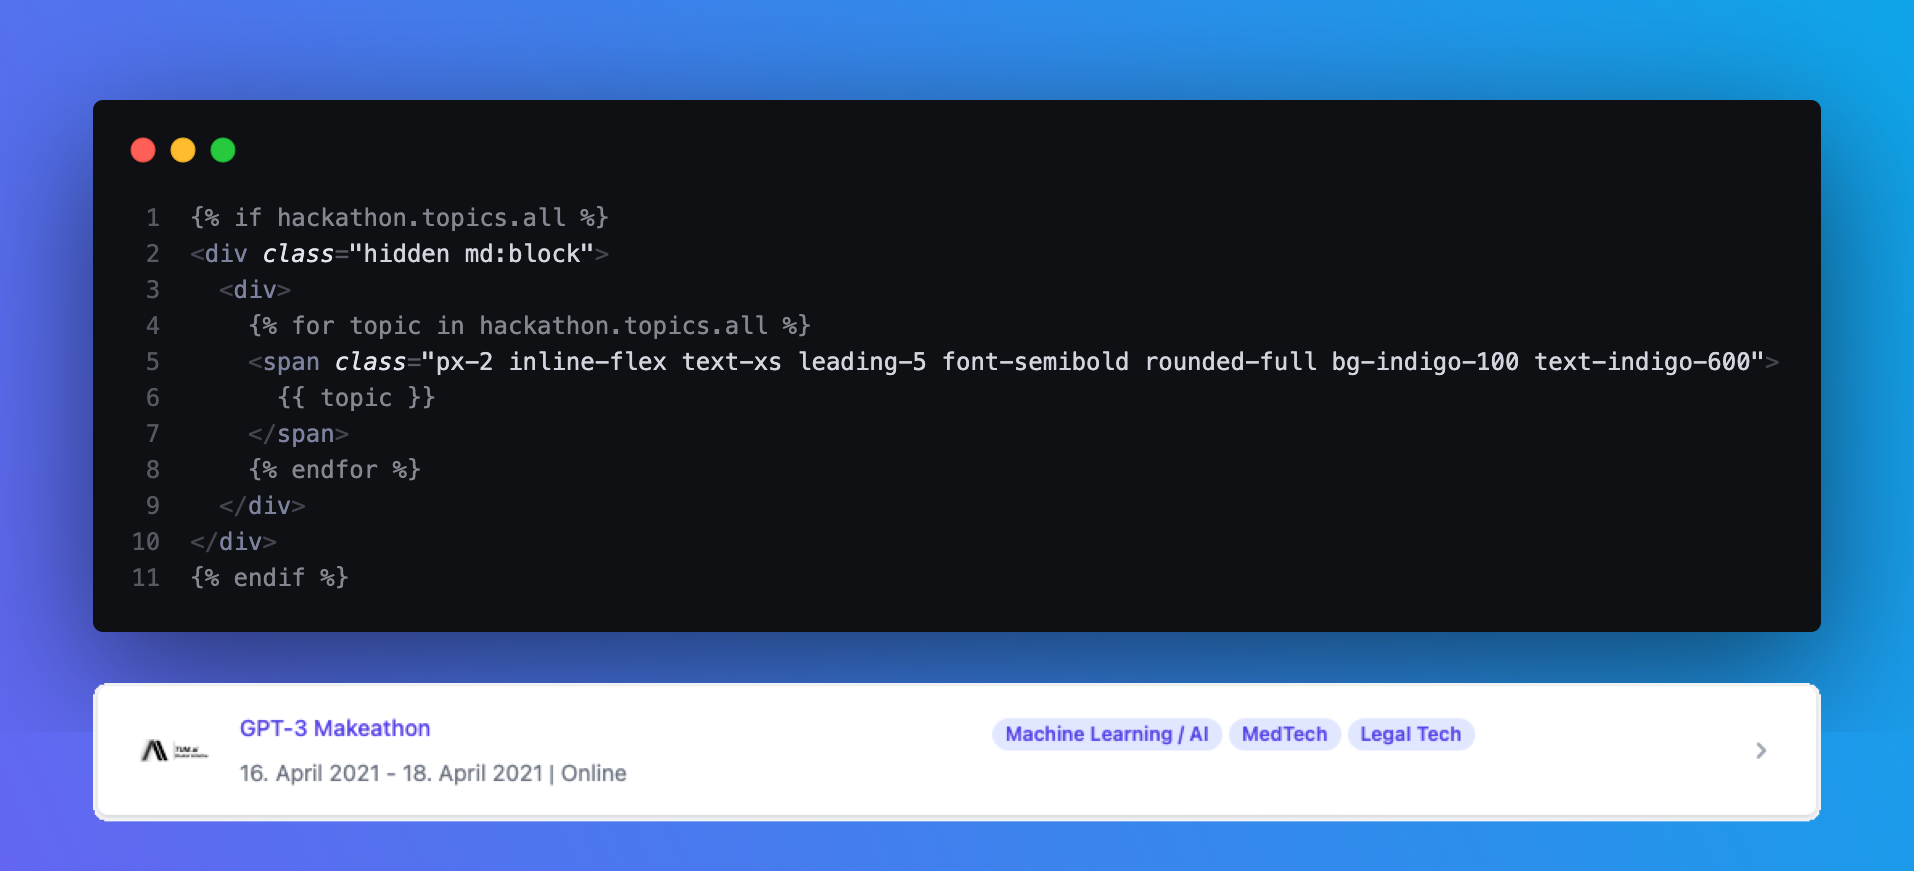This screenshot has width=1914, height=871.
Task: Click the 'hidden md:block' class string
Action: click(x=471, y=254)
